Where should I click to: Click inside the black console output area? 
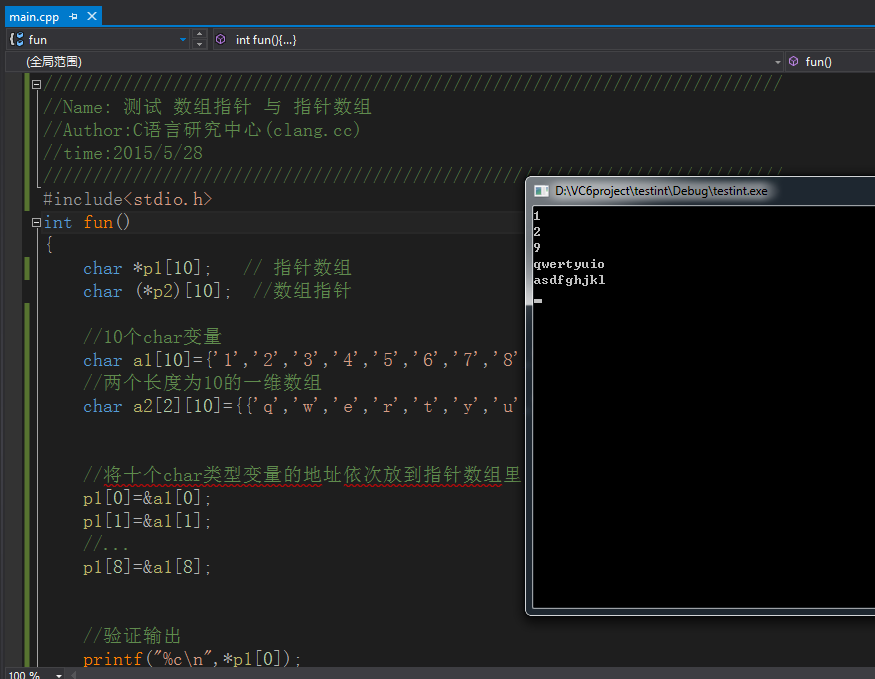click(700, 450)
